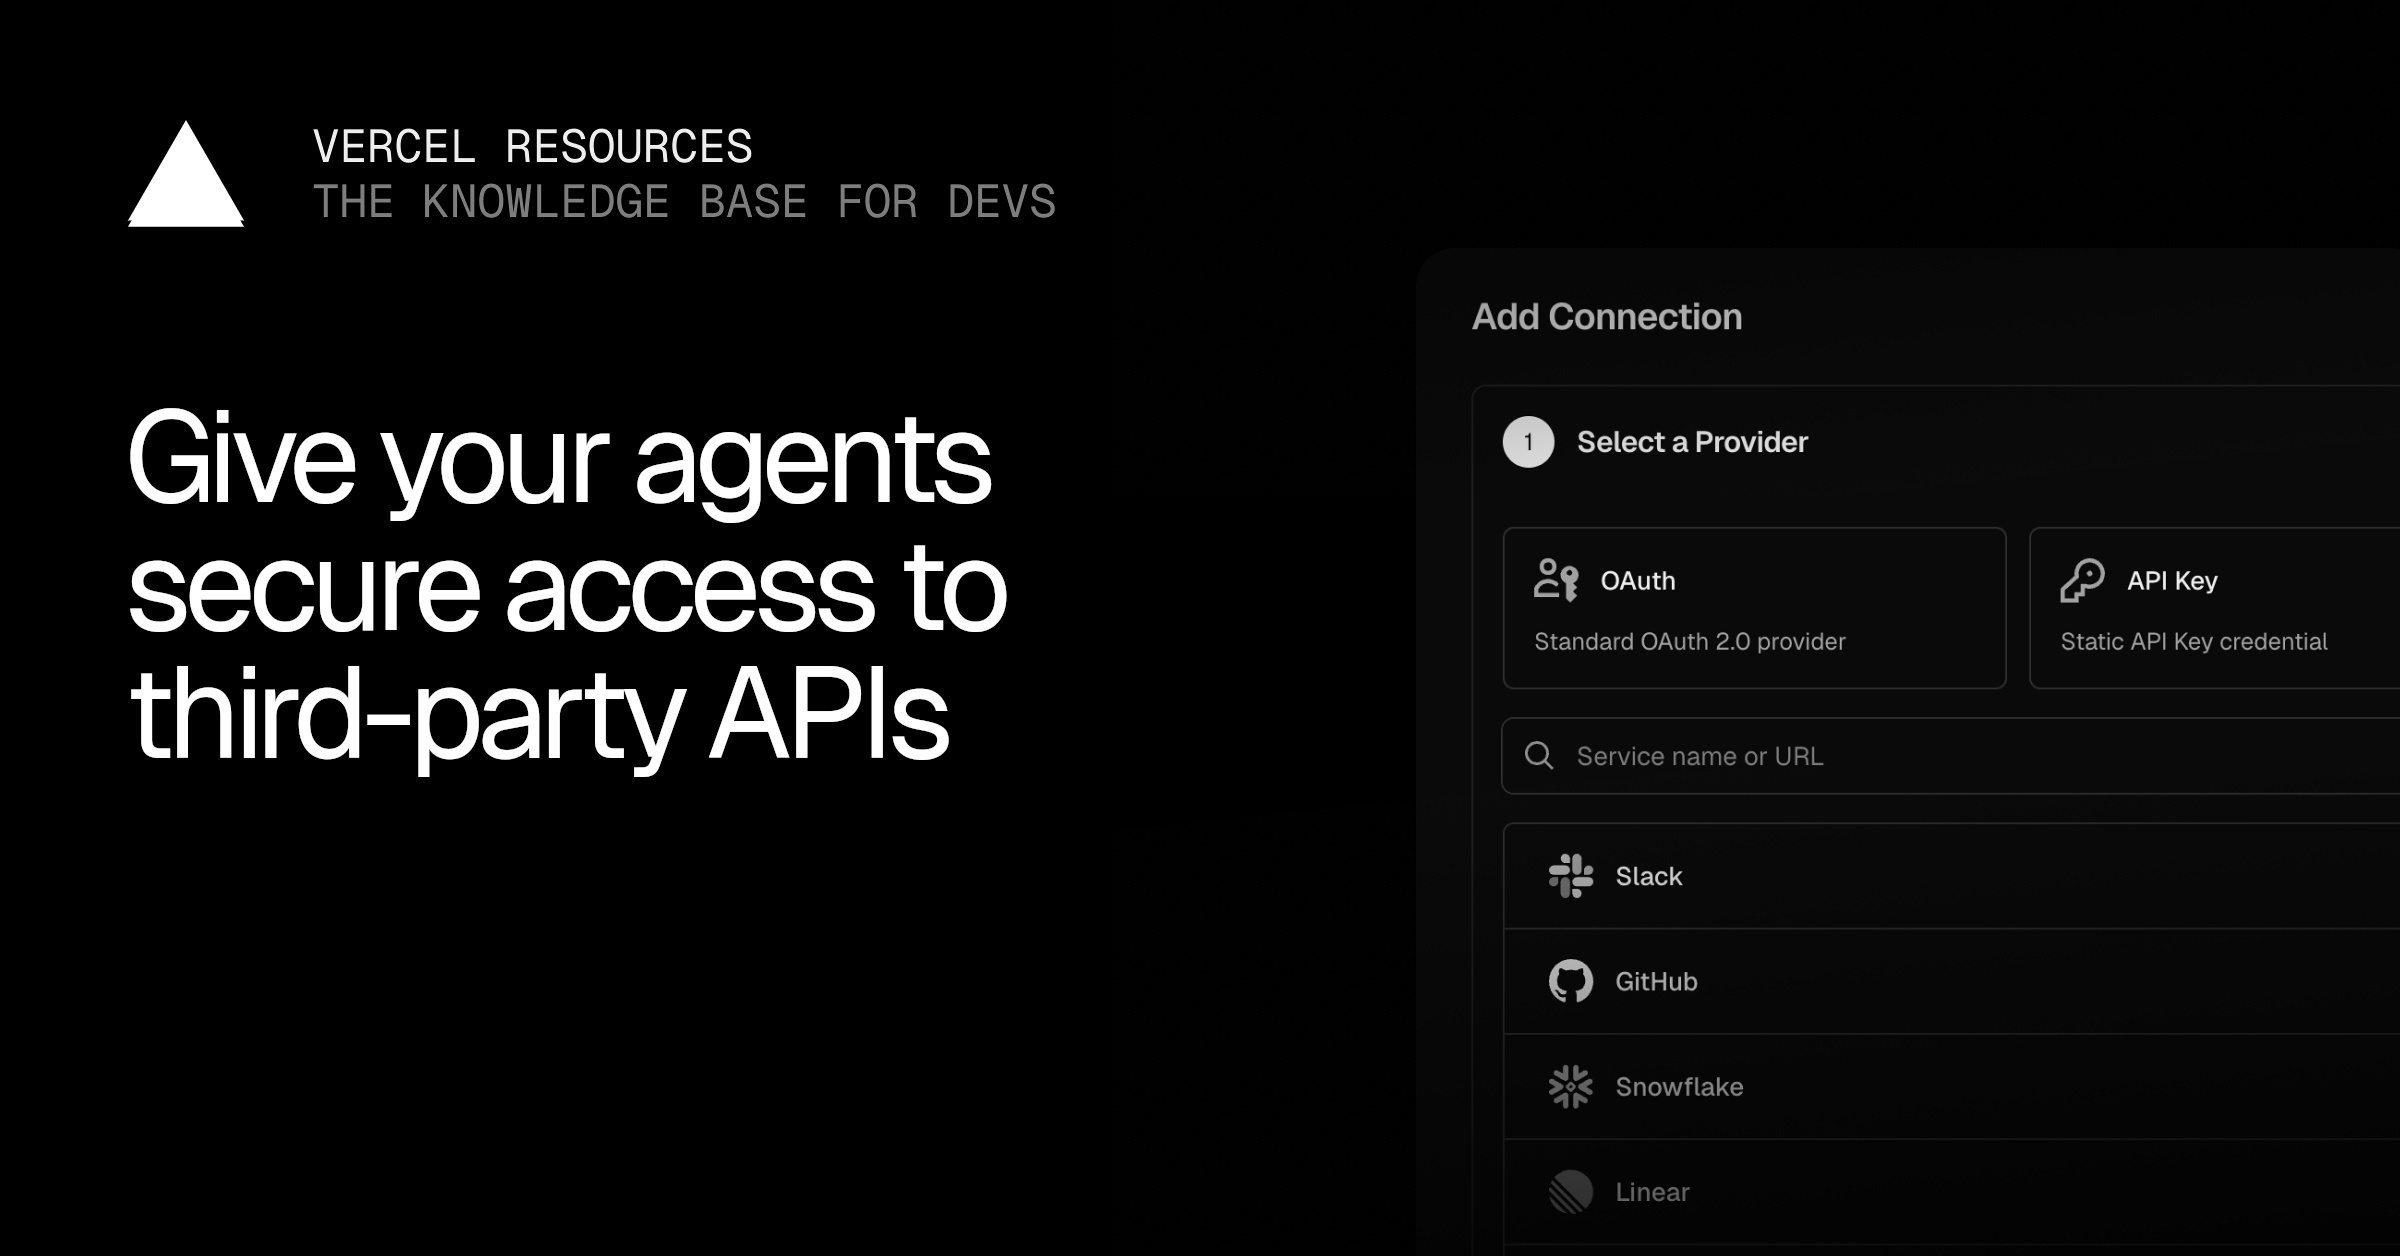Click the Select a Provider heading
Screen dimensions: 2400x1256
tap(1692, 442)
